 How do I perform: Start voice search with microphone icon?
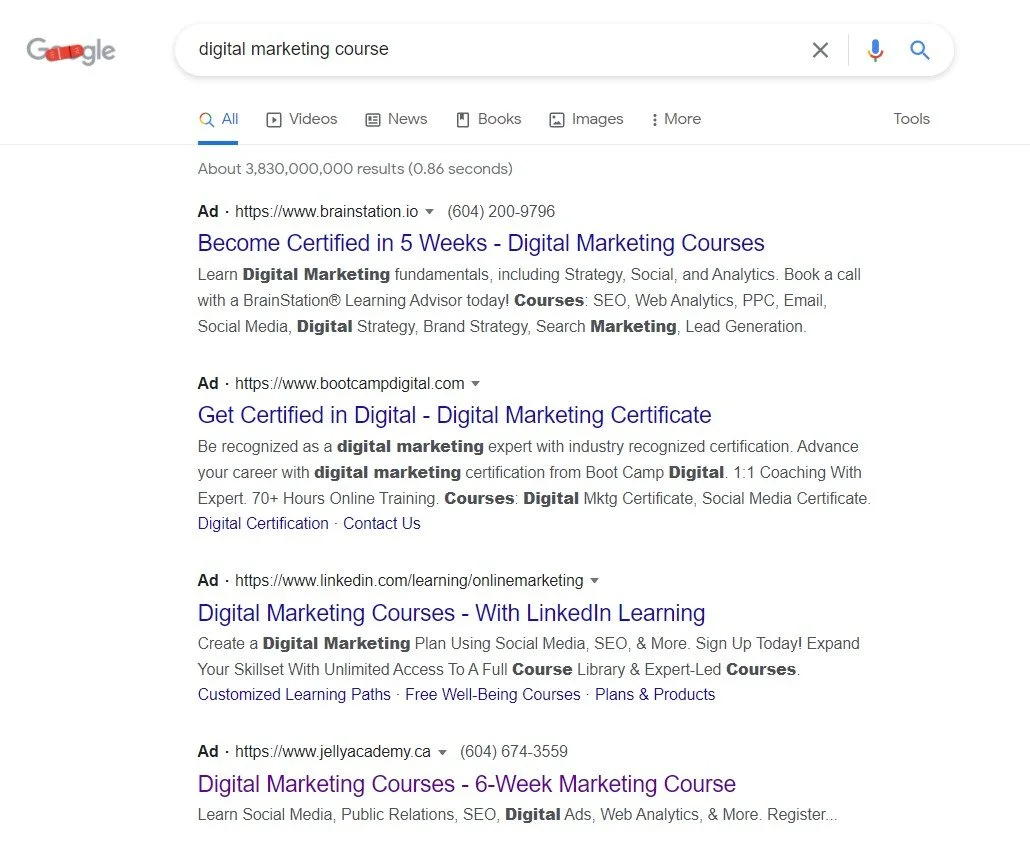point(875,50)
